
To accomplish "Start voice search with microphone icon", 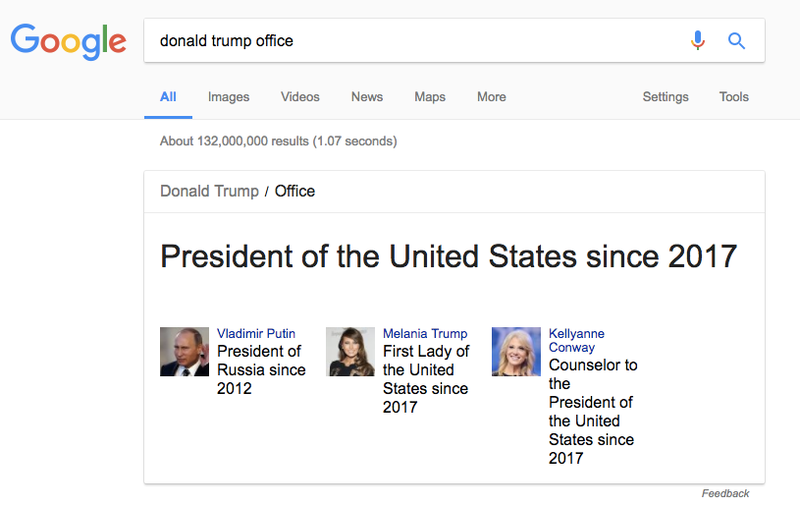I will [697, 40].
